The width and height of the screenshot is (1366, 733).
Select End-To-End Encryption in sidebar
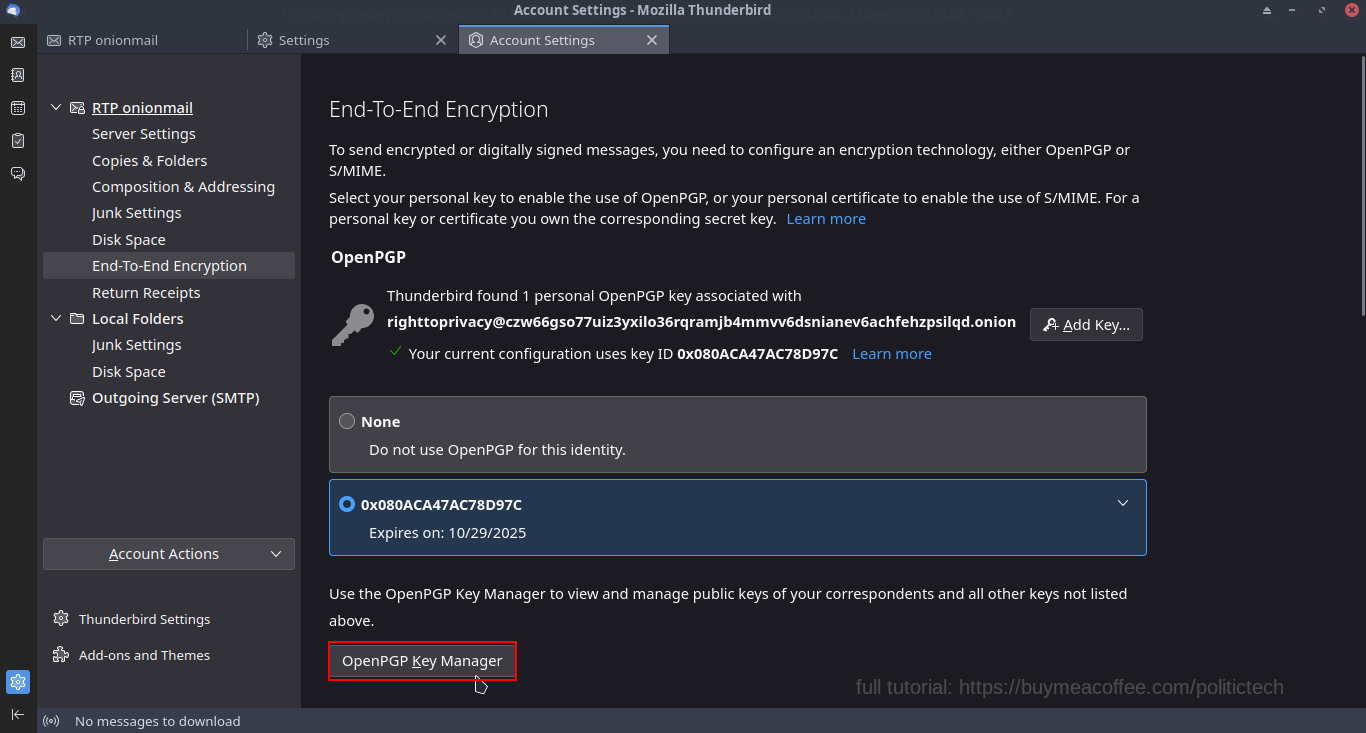tap(169, 266)
